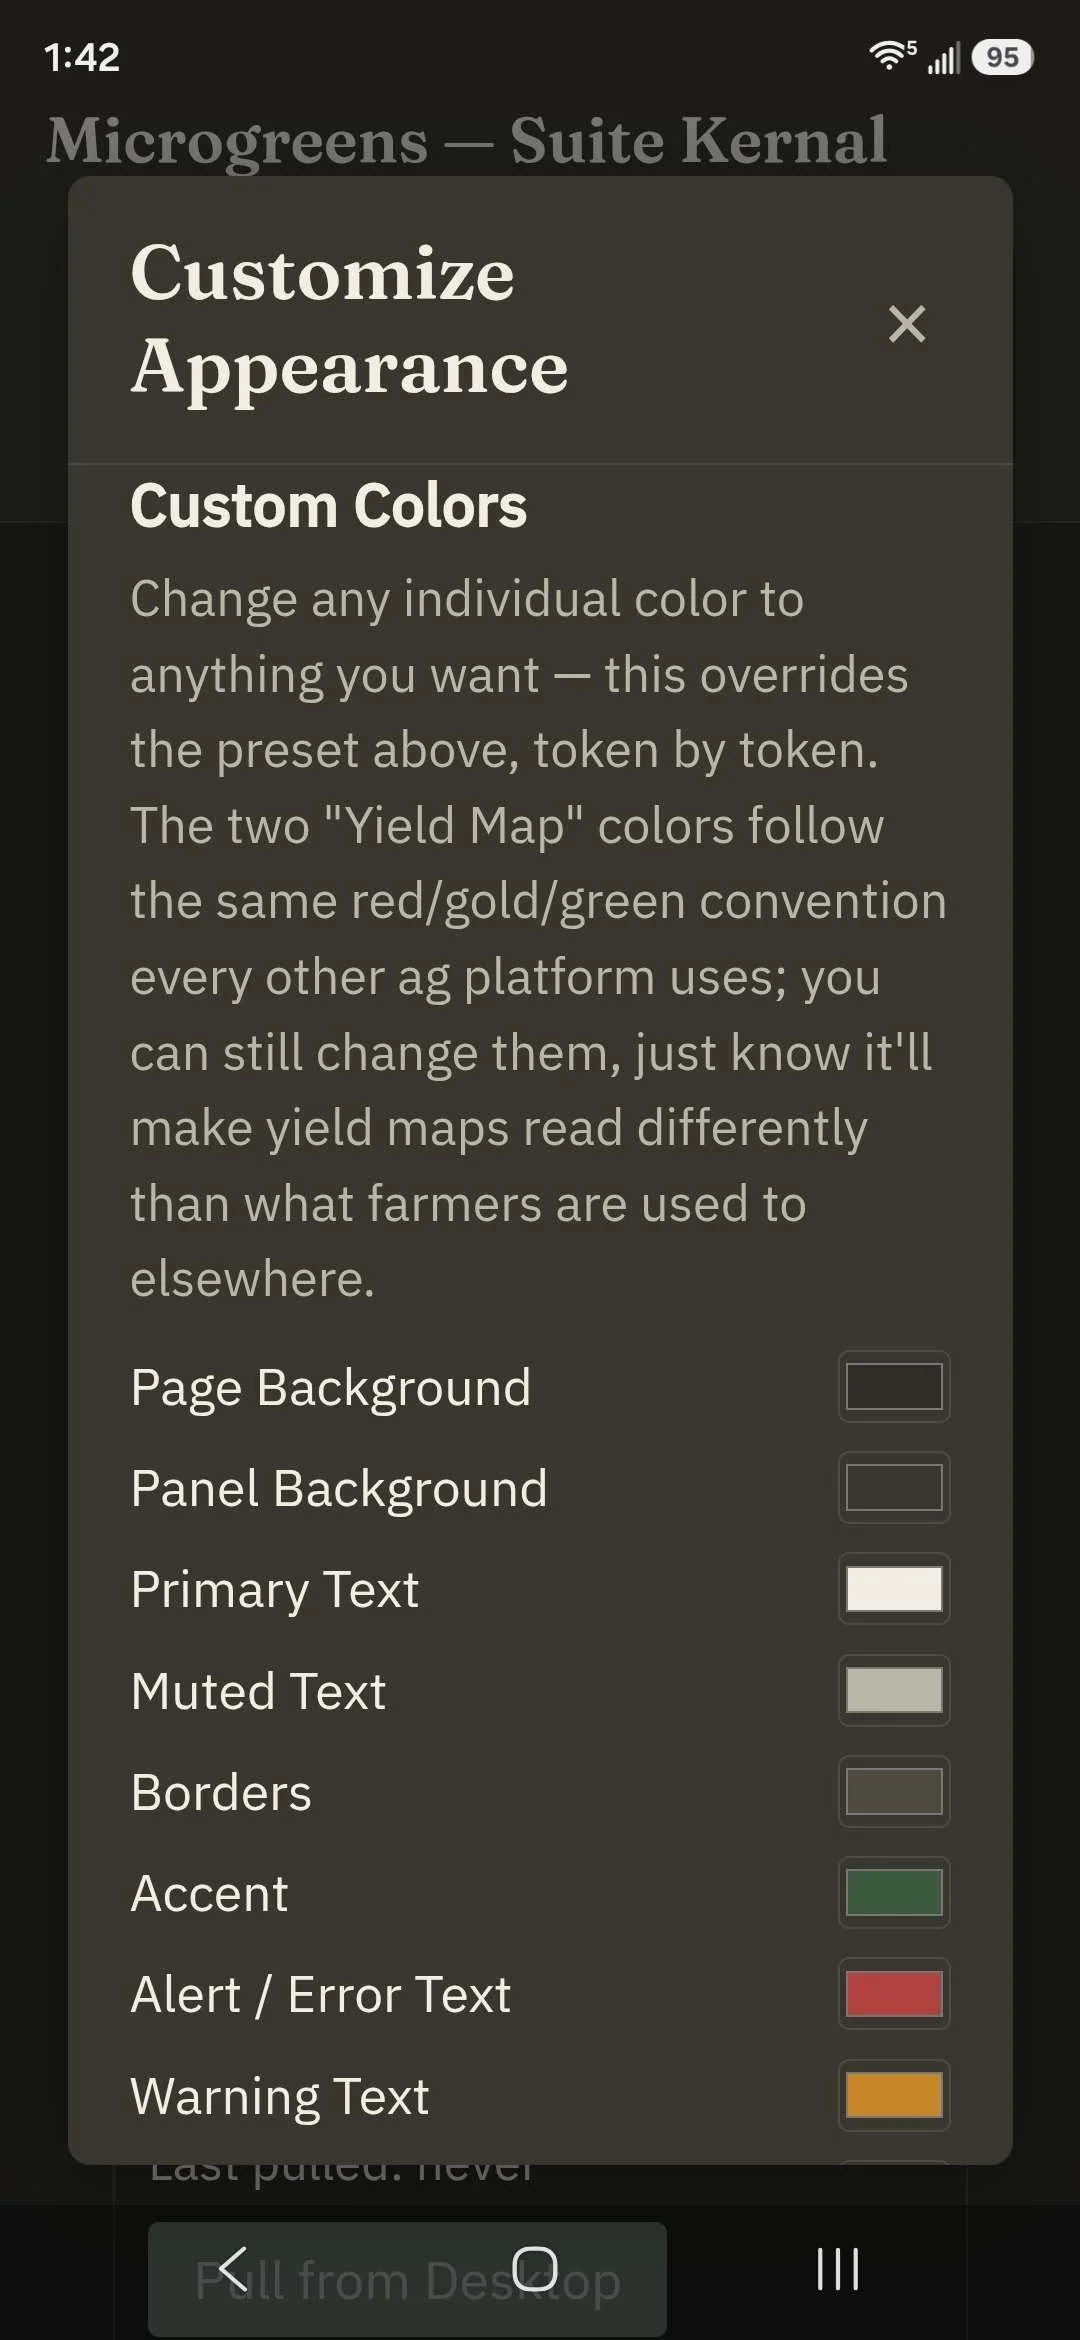The height and width of the screenshot is (2340, 1080).
Task: Open the recent apps navigation icon
Action: (x=838, y=2268)
